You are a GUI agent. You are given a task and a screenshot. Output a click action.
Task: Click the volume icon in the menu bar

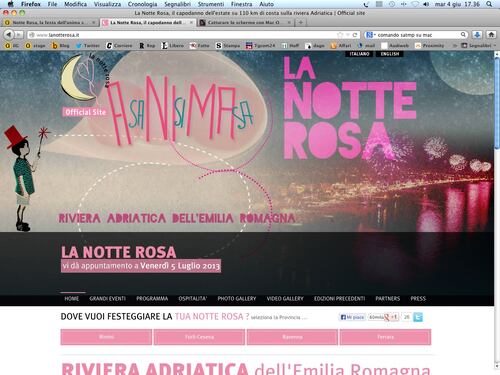[x=426, y=4]
